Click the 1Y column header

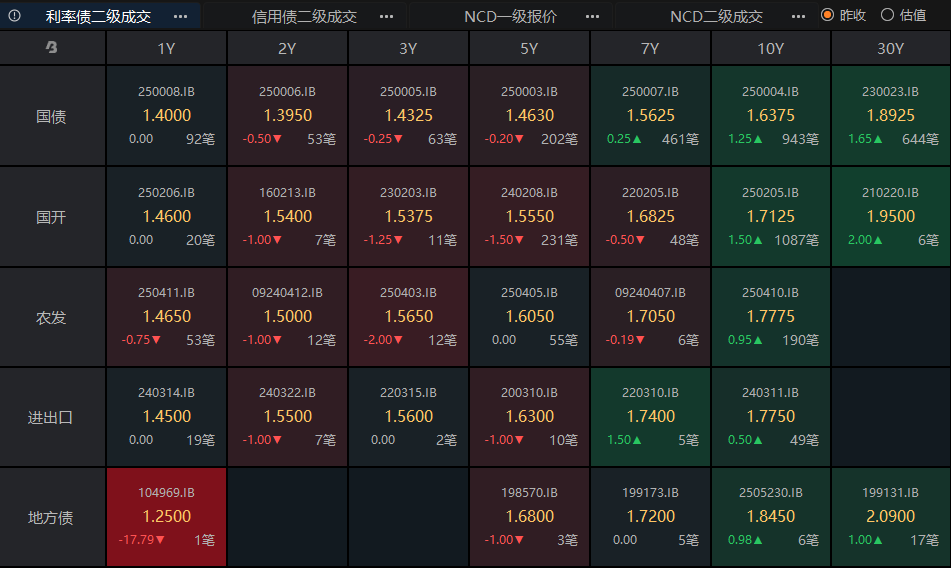point(166,48)
